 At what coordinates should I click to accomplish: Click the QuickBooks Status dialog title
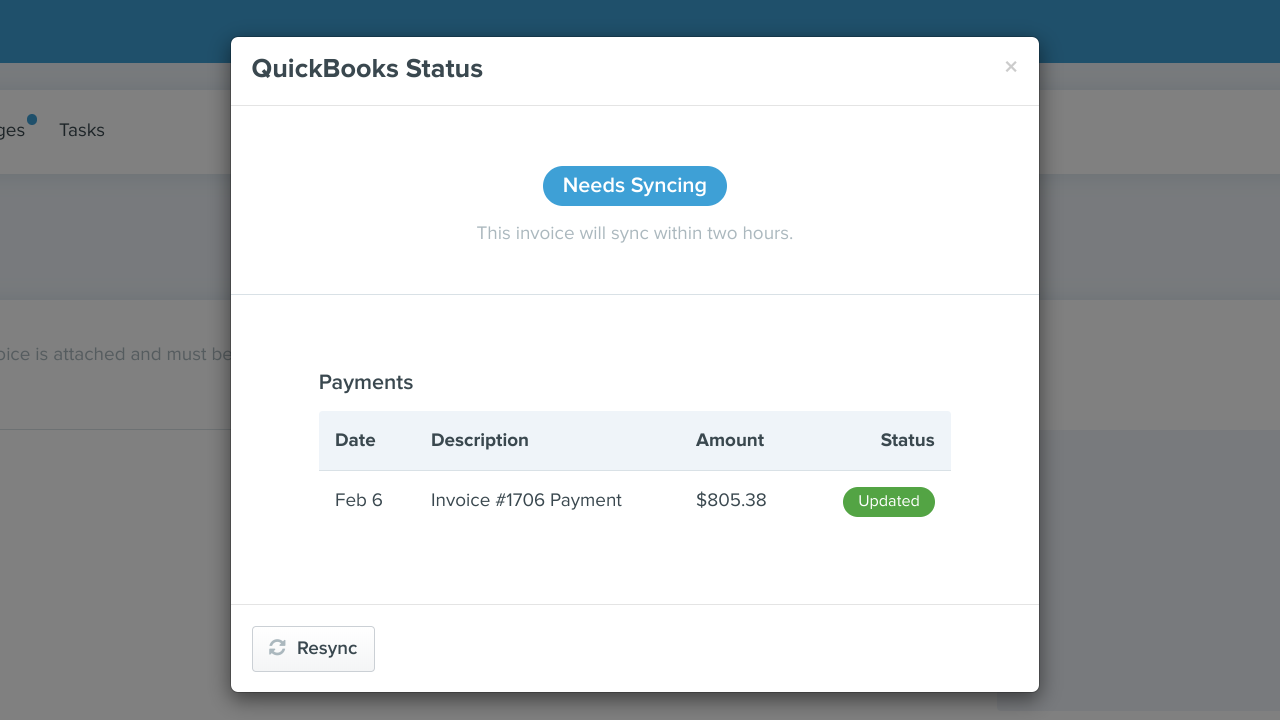pos(367,69)
